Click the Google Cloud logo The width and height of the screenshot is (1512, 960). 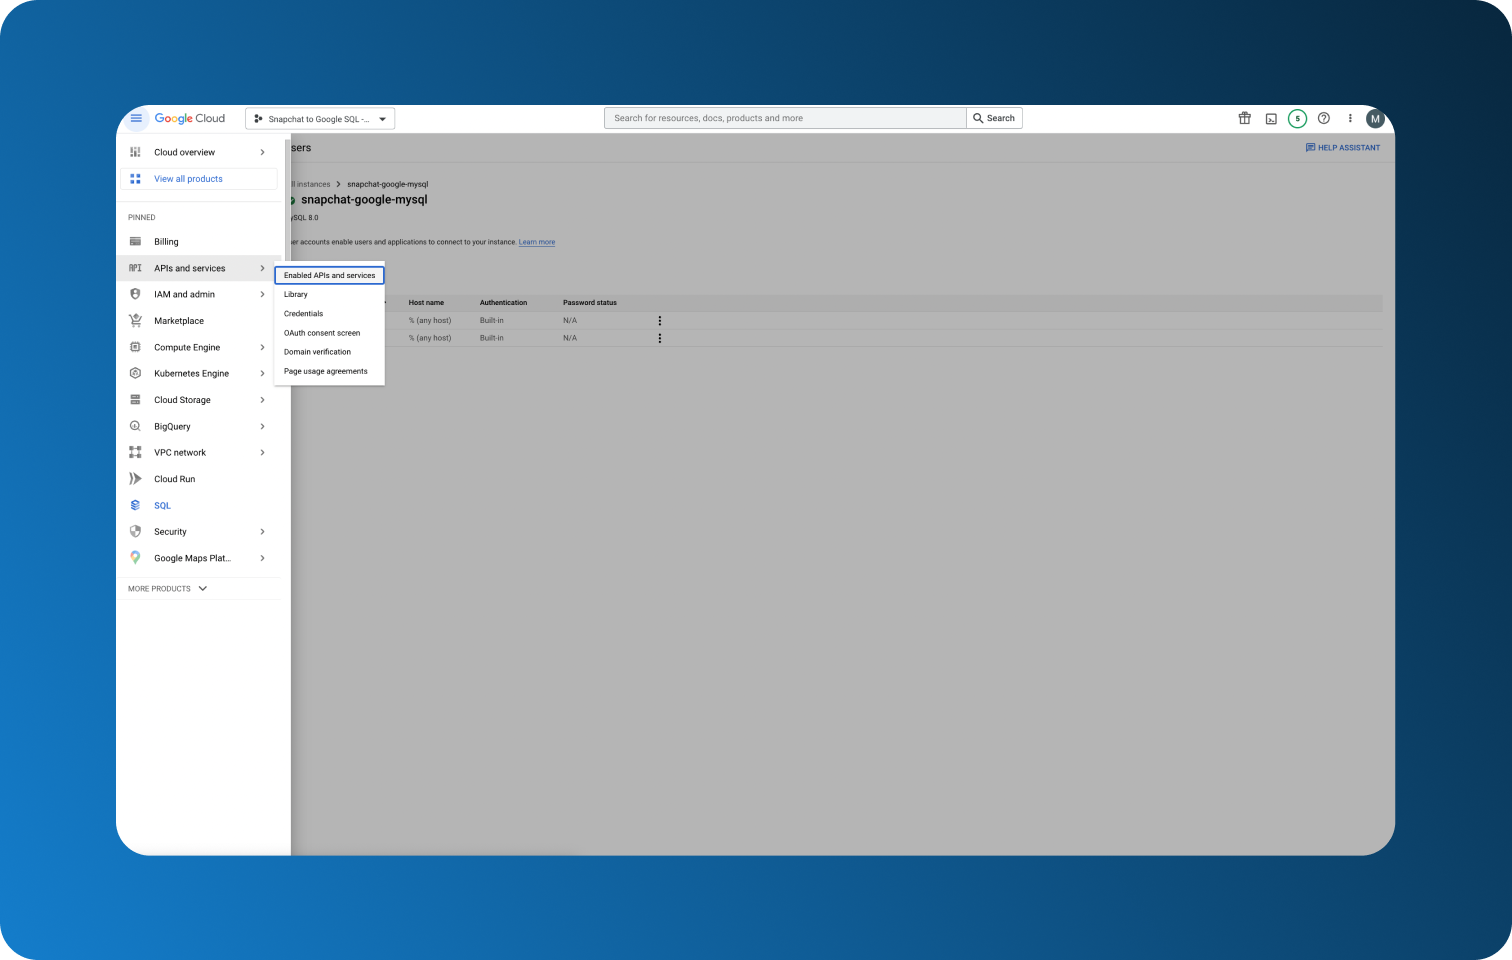coord(189,118)
